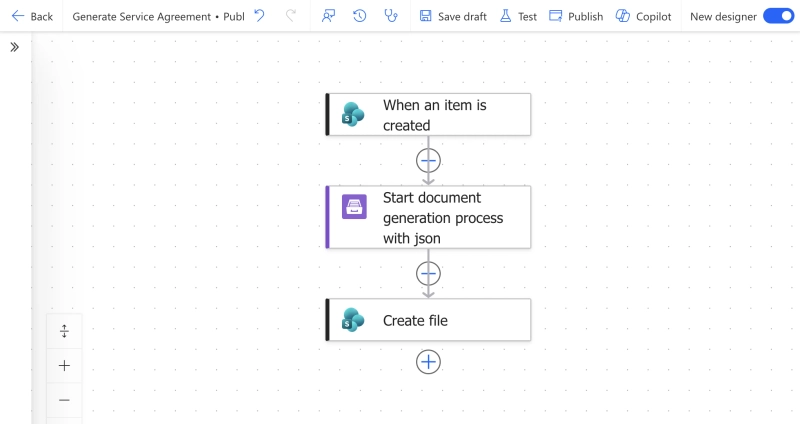Save the flow as draft
The width and height of the screenshot is (800, 424).
[x=453, y=16]
